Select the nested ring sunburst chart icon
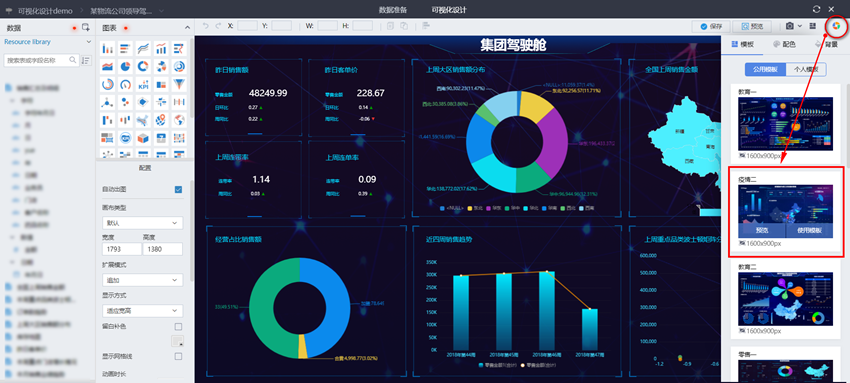 coord(179,67)
